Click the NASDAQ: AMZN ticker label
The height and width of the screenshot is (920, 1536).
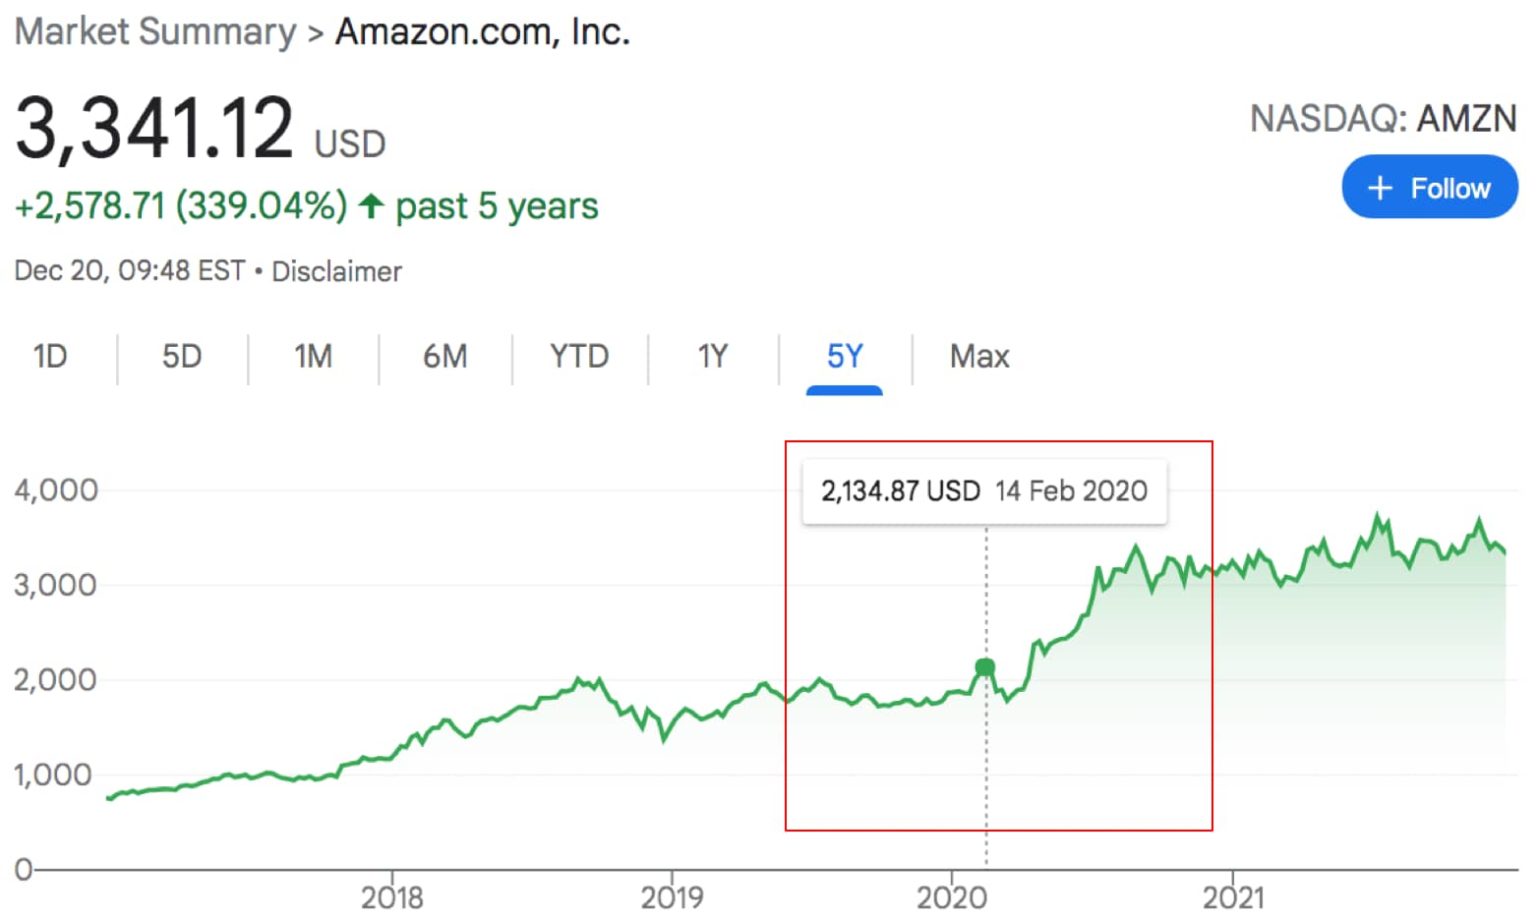pos(1384,119)
